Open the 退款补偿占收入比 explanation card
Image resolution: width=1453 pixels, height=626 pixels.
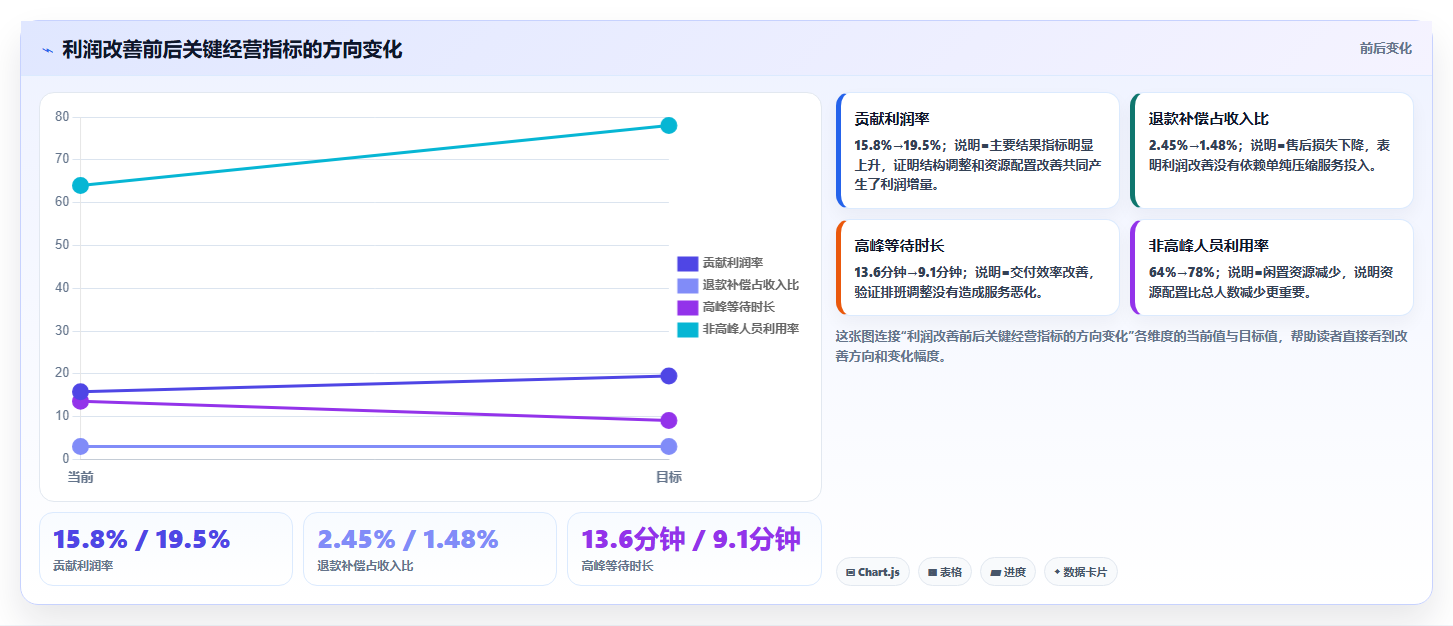[1271, 151]
